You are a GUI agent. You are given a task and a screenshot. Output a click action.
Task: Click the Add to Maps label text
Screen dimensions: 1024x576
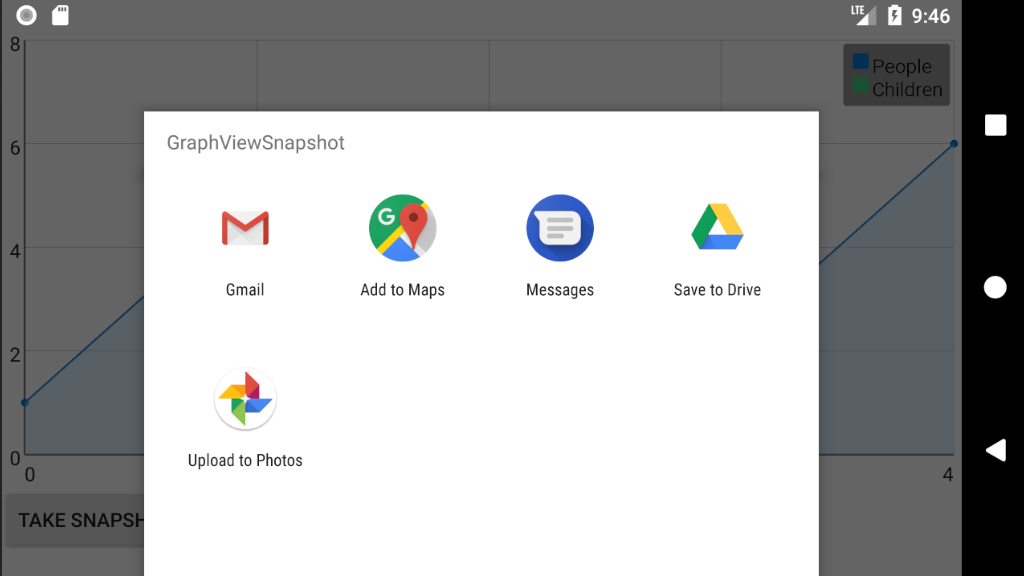click(x=402, y=289)
